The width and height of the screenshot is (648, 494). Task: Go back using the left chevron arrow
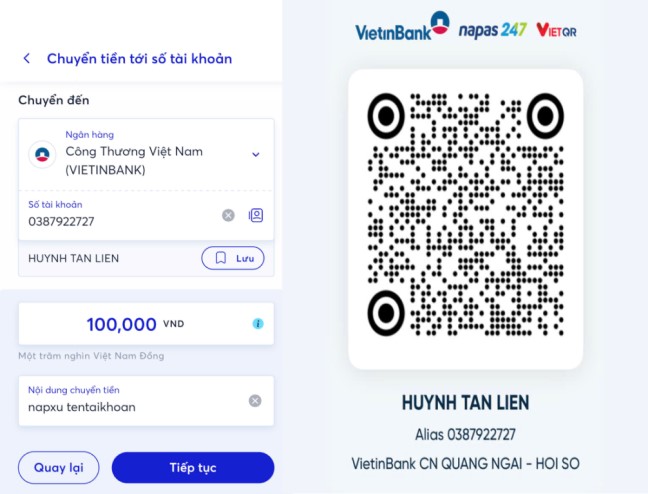(x=27, y=59)
